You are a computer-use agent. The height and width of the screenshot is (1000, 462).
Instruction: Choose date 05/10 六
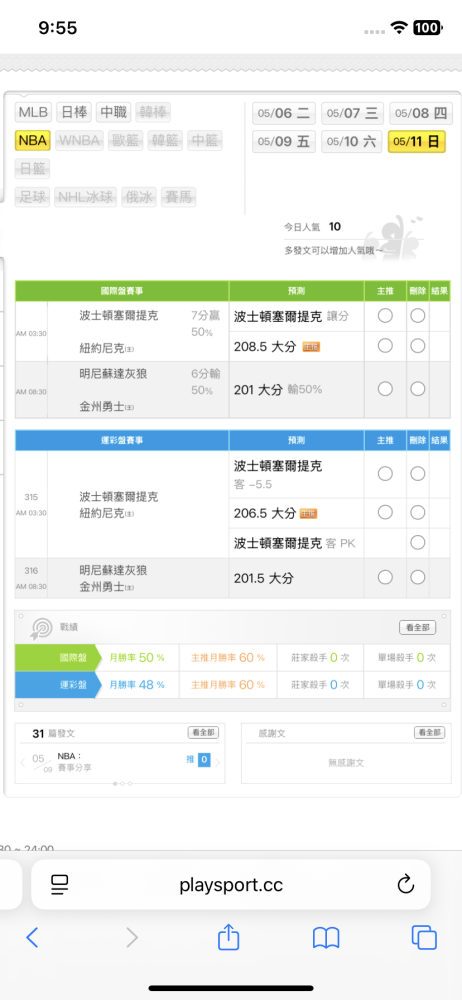[351, 142]
